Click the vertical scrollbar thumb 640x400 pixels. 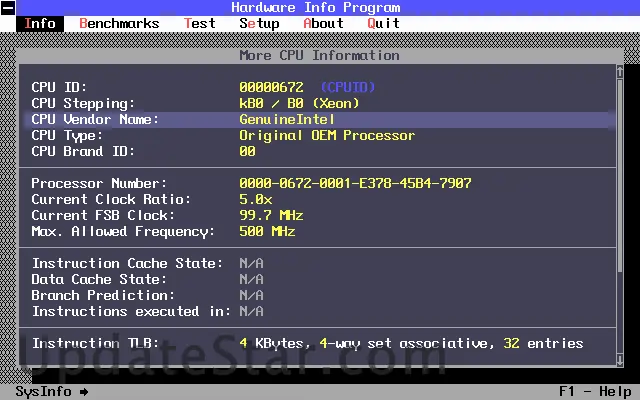click(620, 176)
